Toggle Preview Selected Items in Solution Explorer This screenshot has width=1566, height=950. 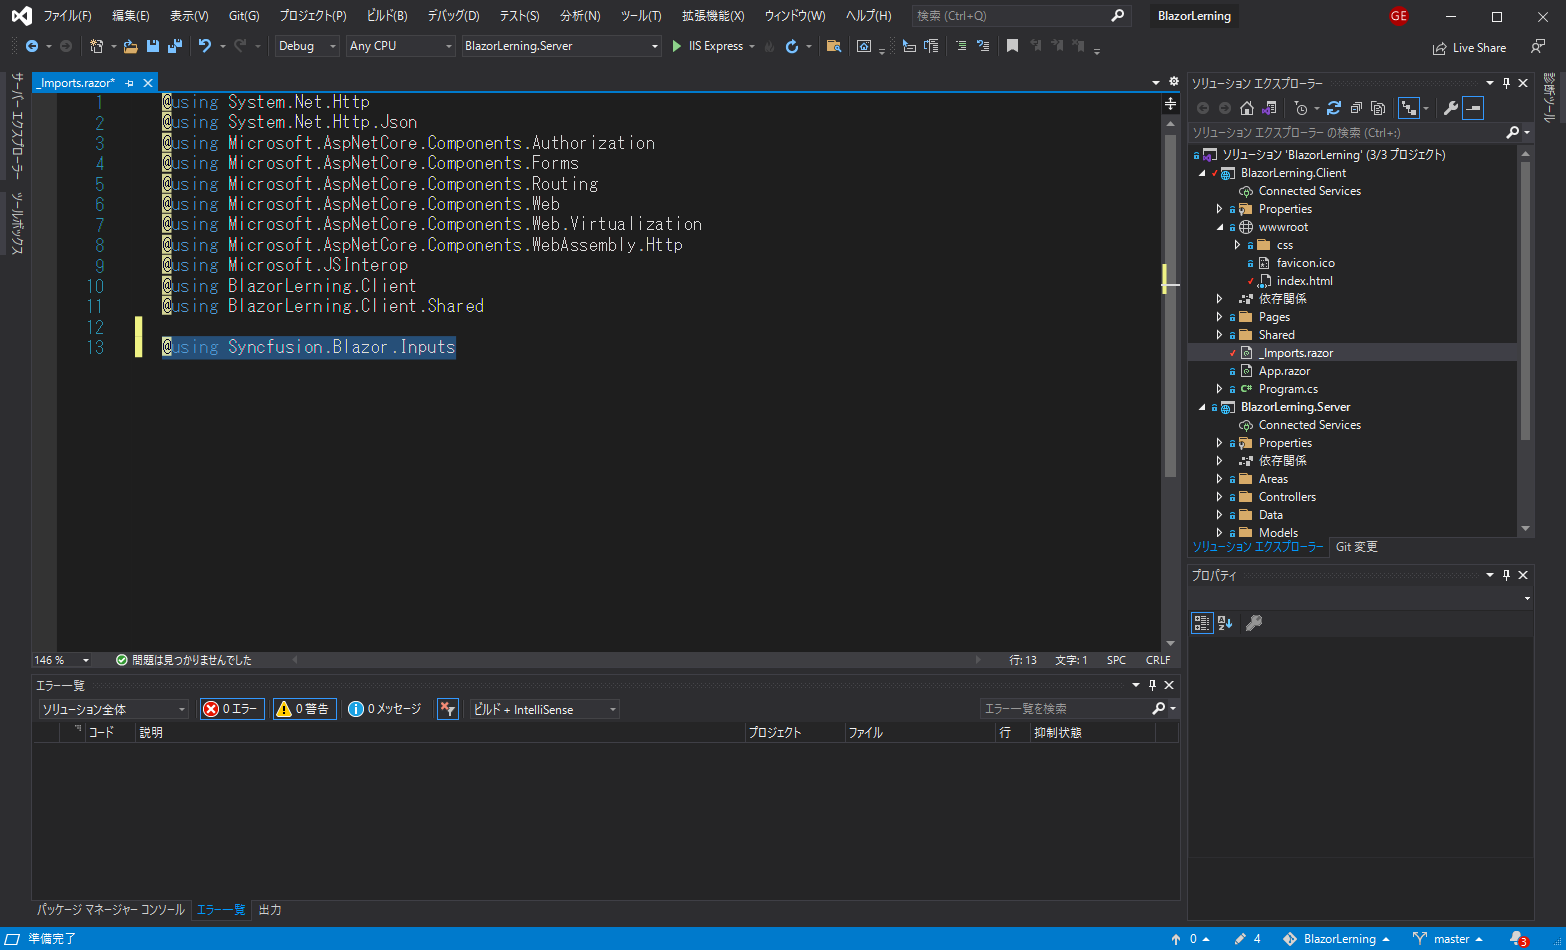1473,108
